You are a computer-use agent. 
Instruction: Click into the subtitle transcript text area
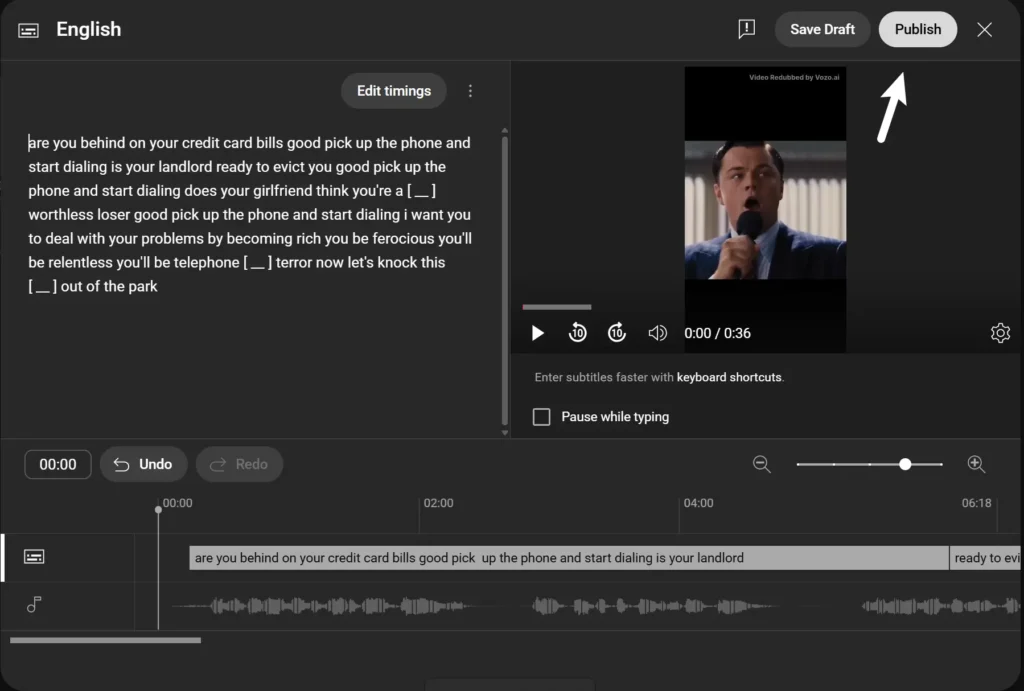point(250,214)
